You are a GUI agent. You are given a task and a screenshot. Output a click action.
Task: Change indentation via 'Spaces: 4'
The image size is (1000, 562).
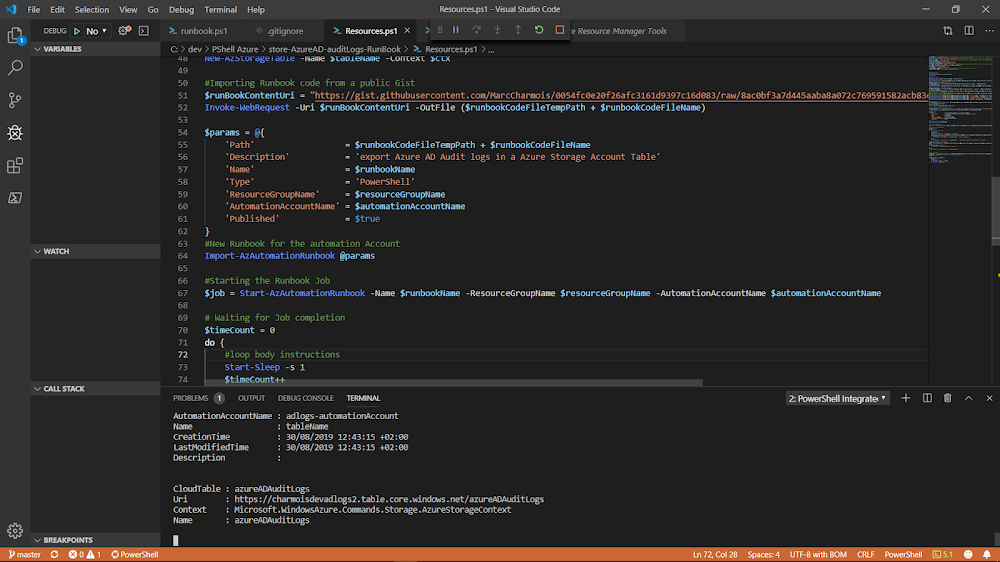pyautogui.click(x=763, y=554)
